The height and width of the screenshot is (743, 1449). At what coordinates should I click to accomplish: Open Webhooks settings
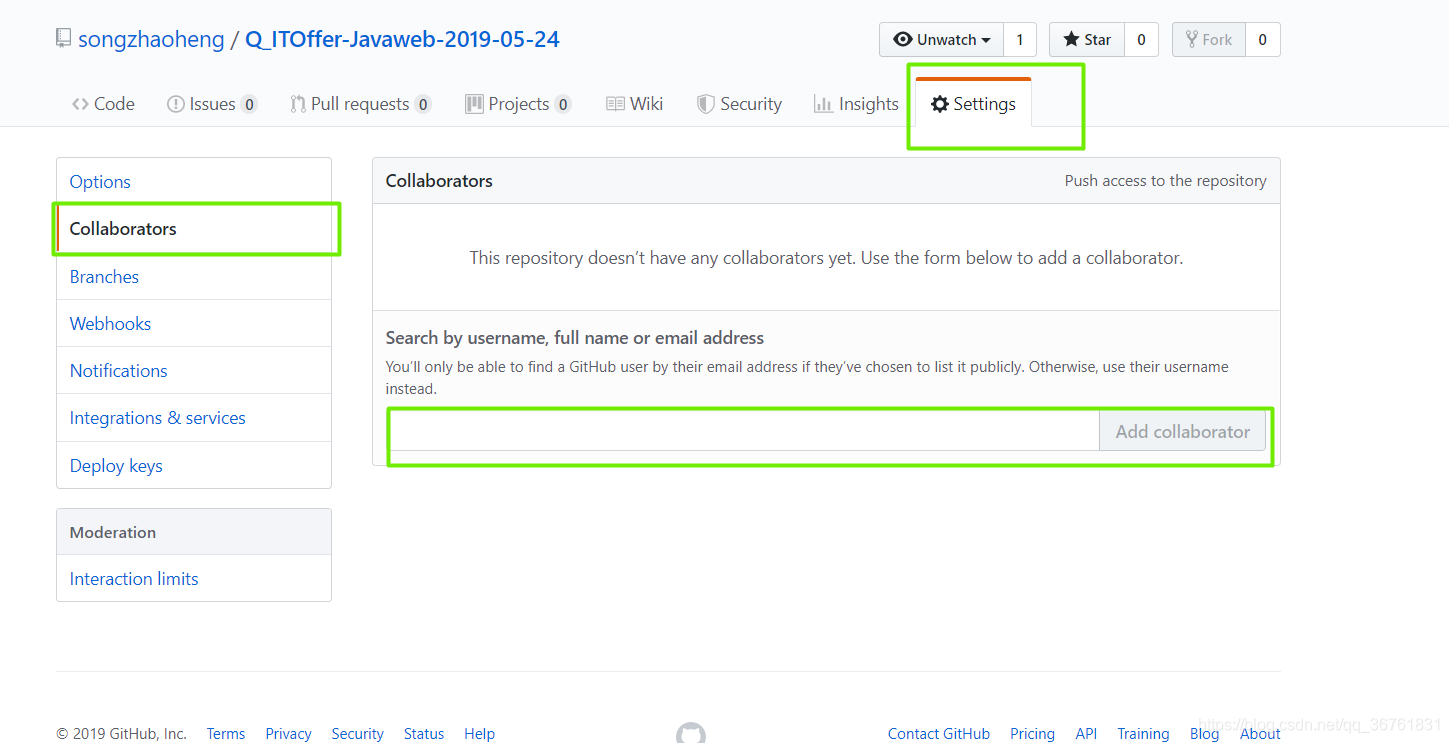coord(194,324)
